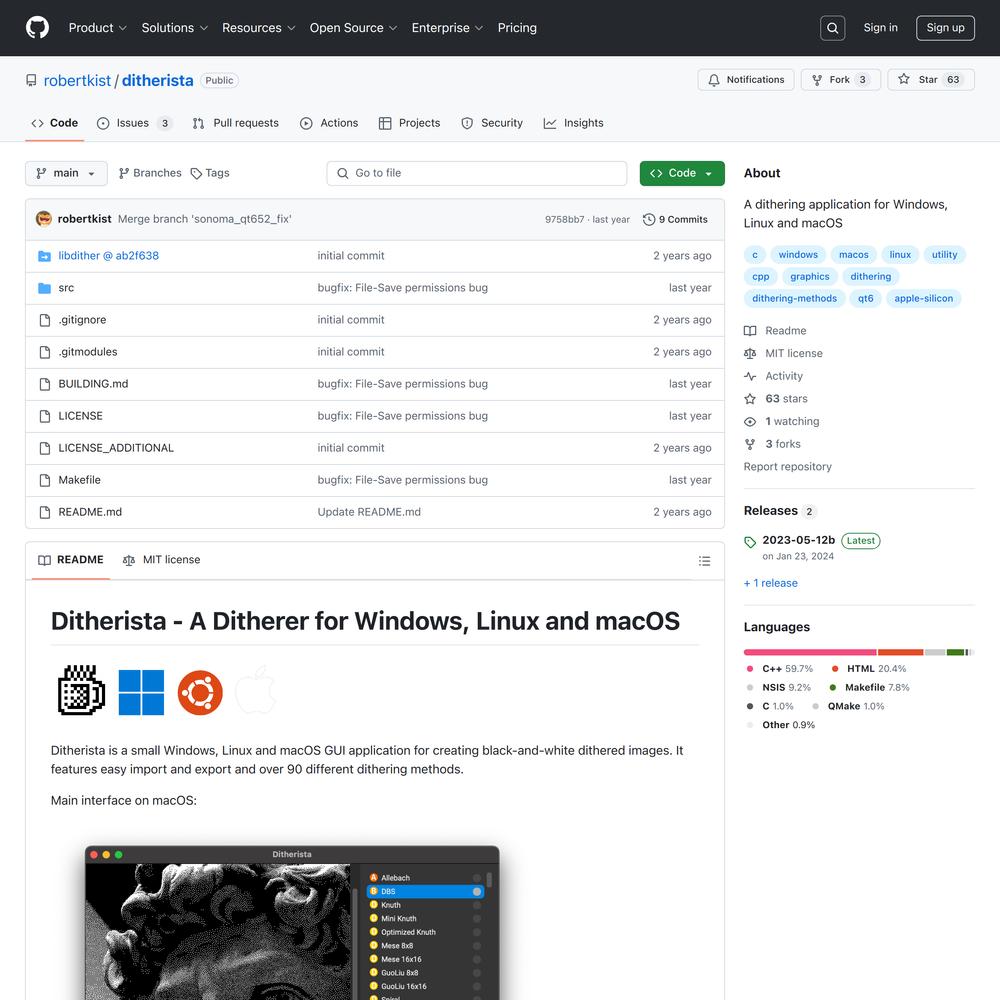Click the 'dithering-methods' topic tag

pyautogui.click(x=794, y=298)
